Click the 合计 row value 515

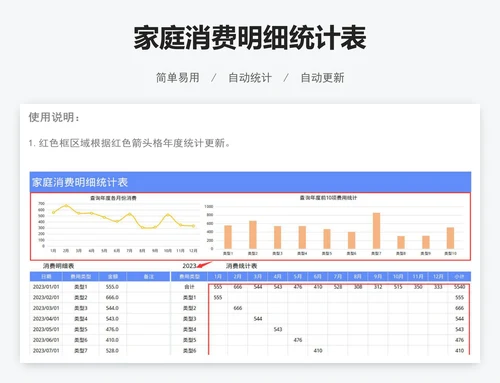tap(398, 287)
